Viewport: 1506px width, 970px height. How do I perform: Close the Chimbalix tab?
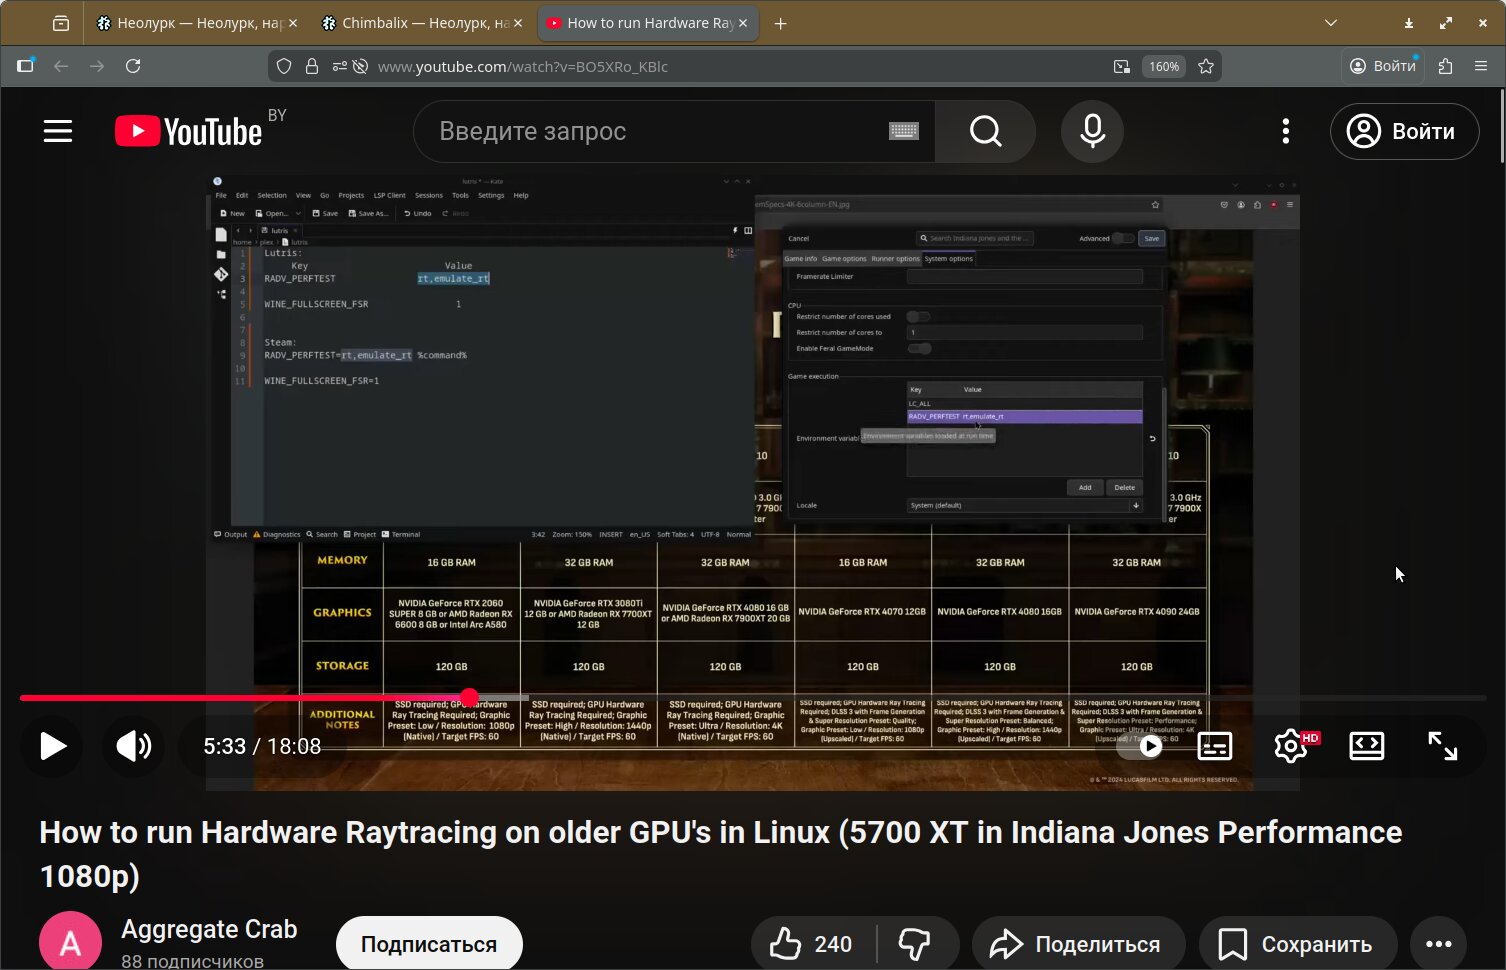518,23
